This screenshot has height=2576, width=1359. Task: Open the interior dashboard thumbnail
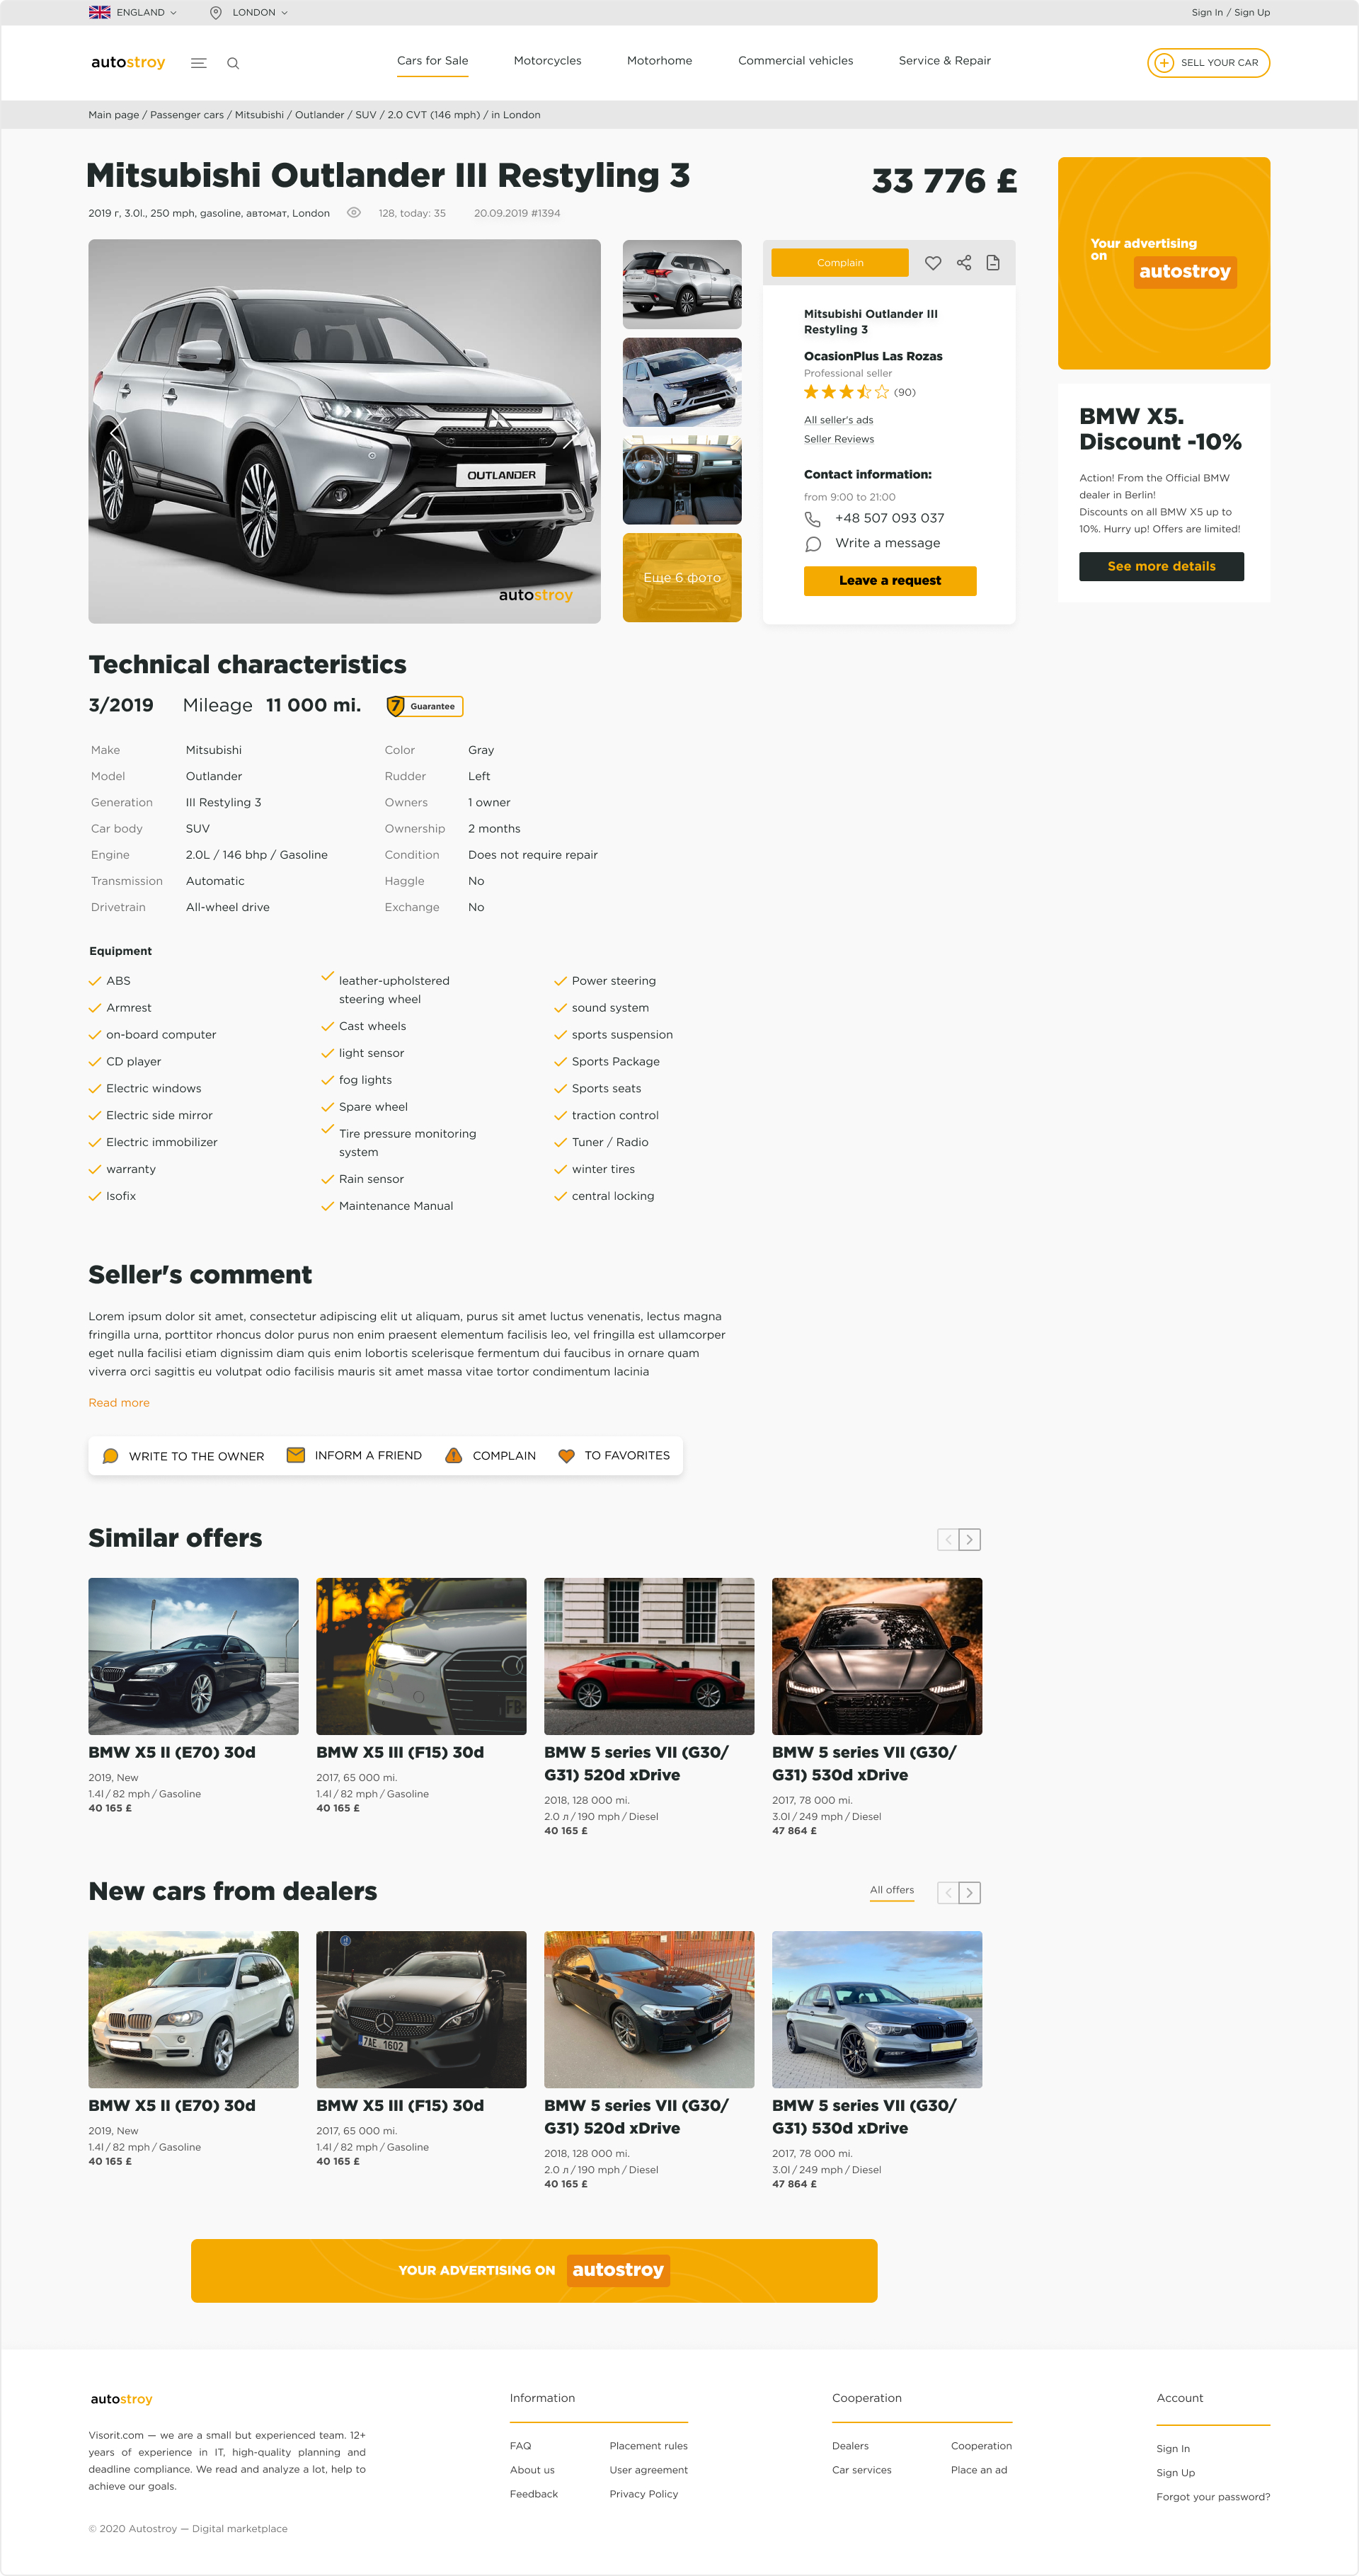coord(682,480)
